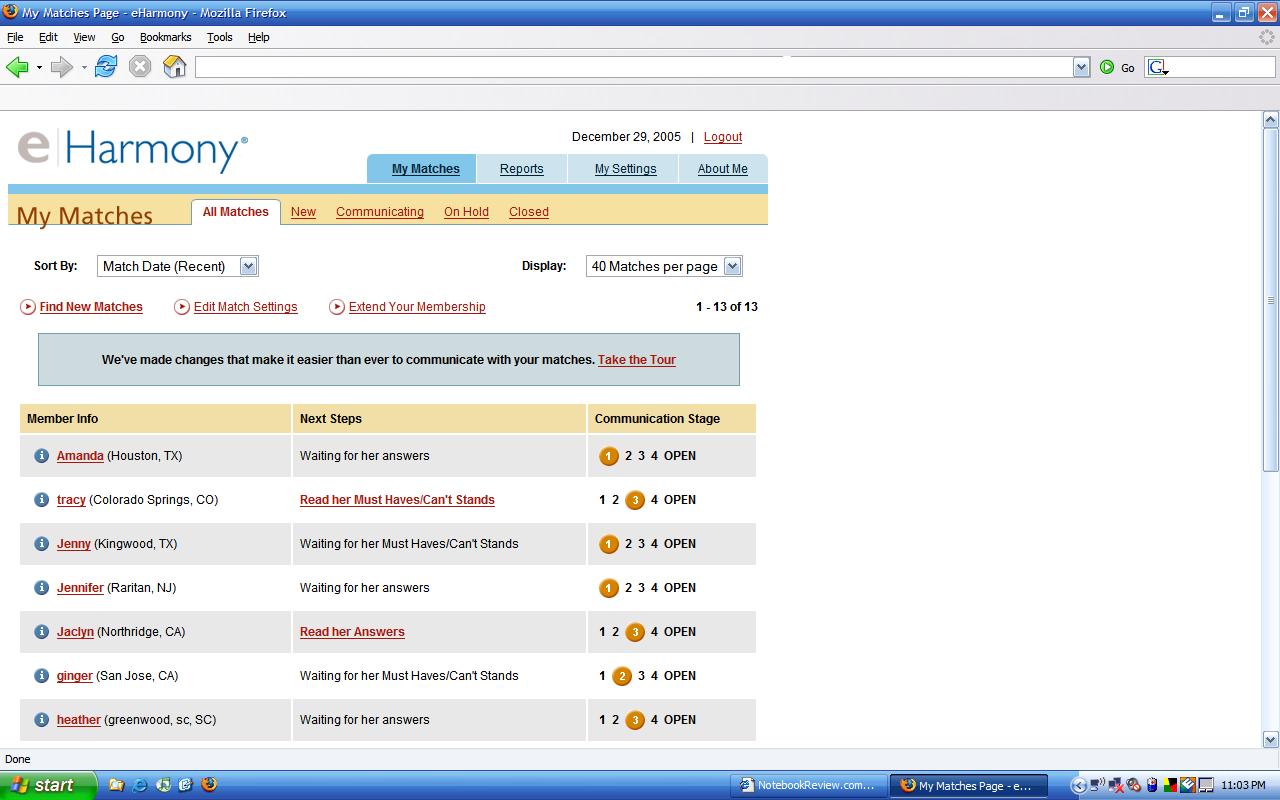Open the Back history dropdown arrow
This screenshot has width=1280, height=800.
39,68
